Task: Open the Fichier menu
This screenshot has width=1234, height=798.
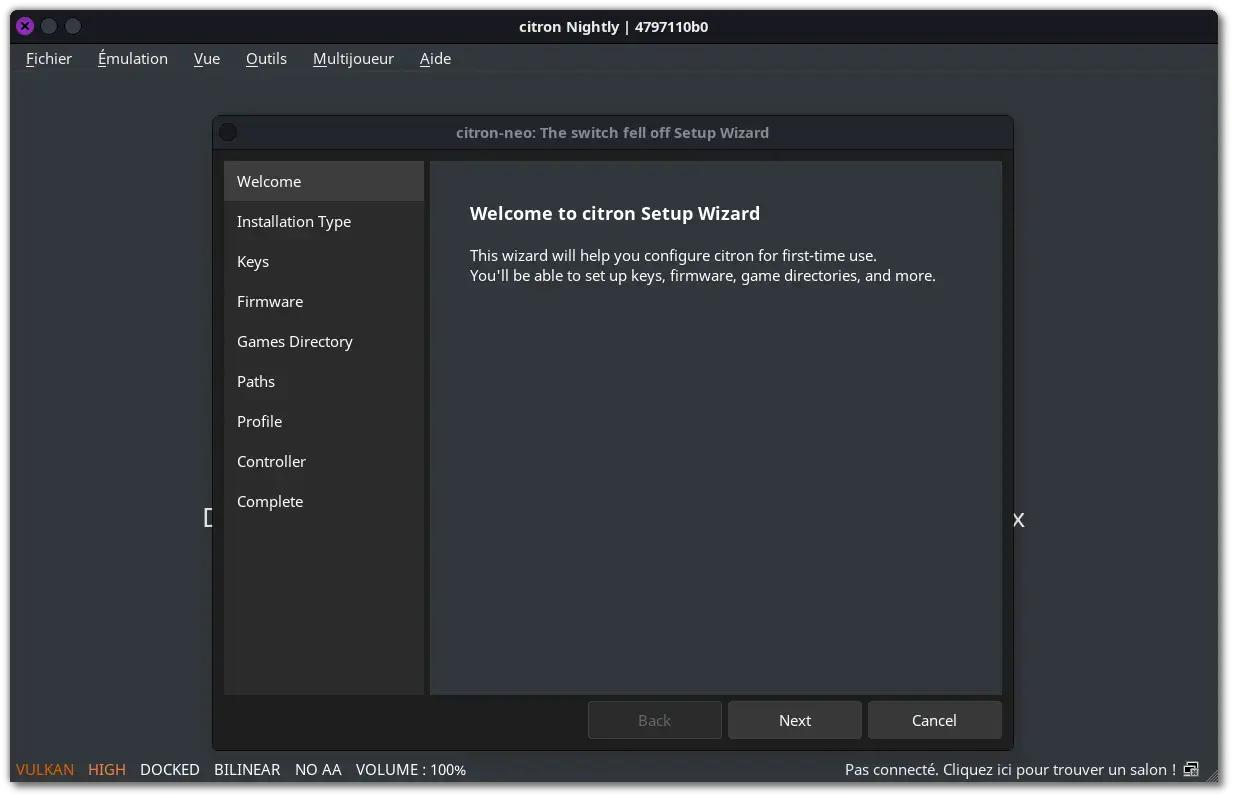Action: click(49, 58)
